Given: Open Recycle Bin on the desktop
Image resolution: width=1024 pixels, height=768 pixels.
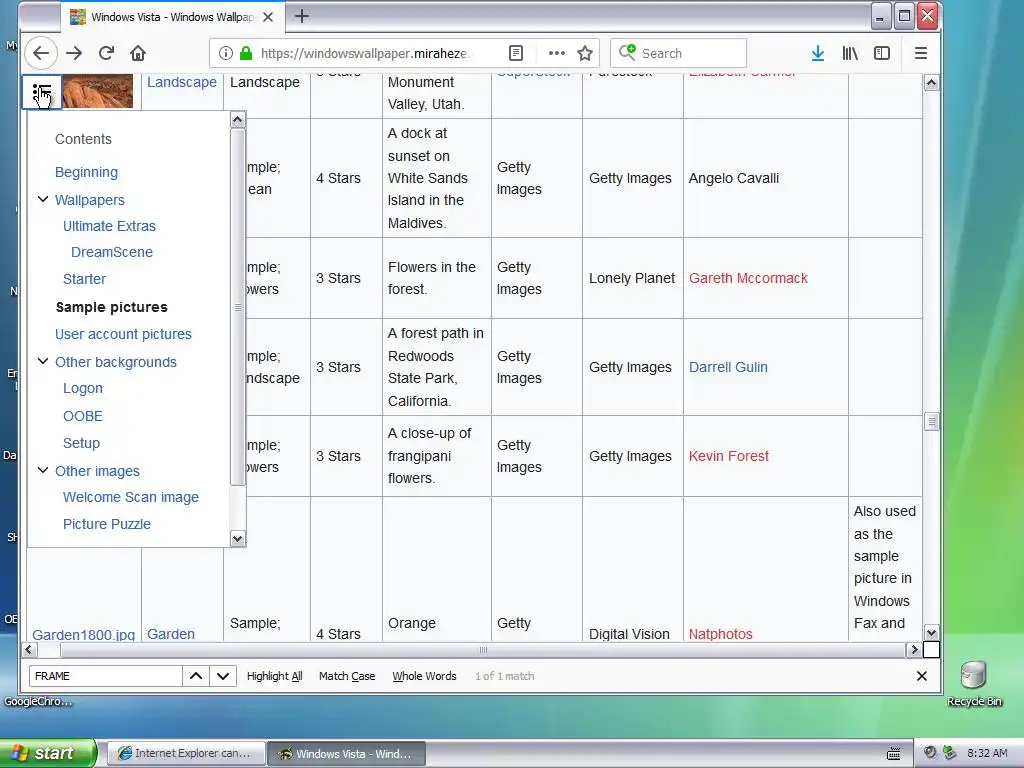Looking at the screenshot, I should [973, 683].
